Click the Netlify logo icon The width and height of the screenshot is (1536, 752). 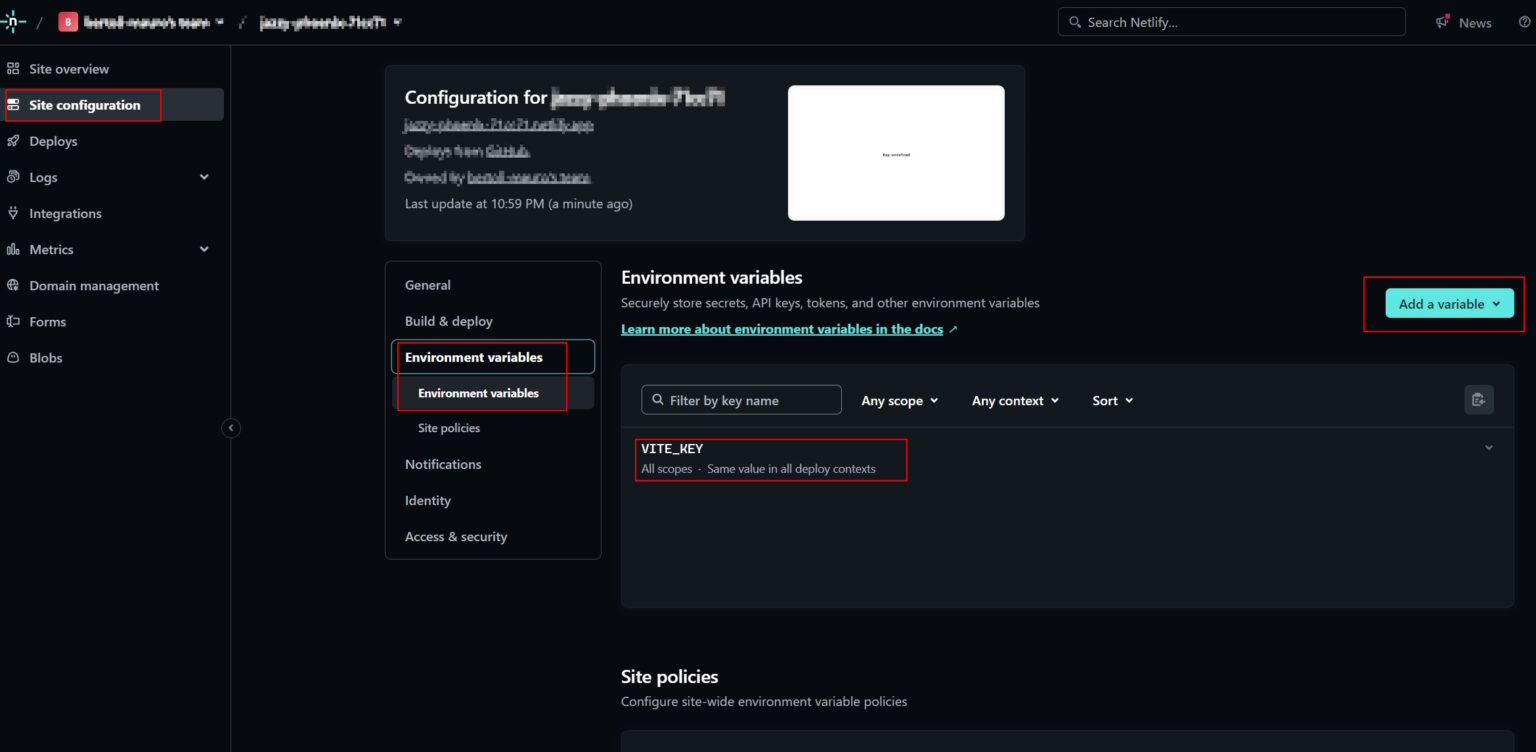[x=15, y=22]
